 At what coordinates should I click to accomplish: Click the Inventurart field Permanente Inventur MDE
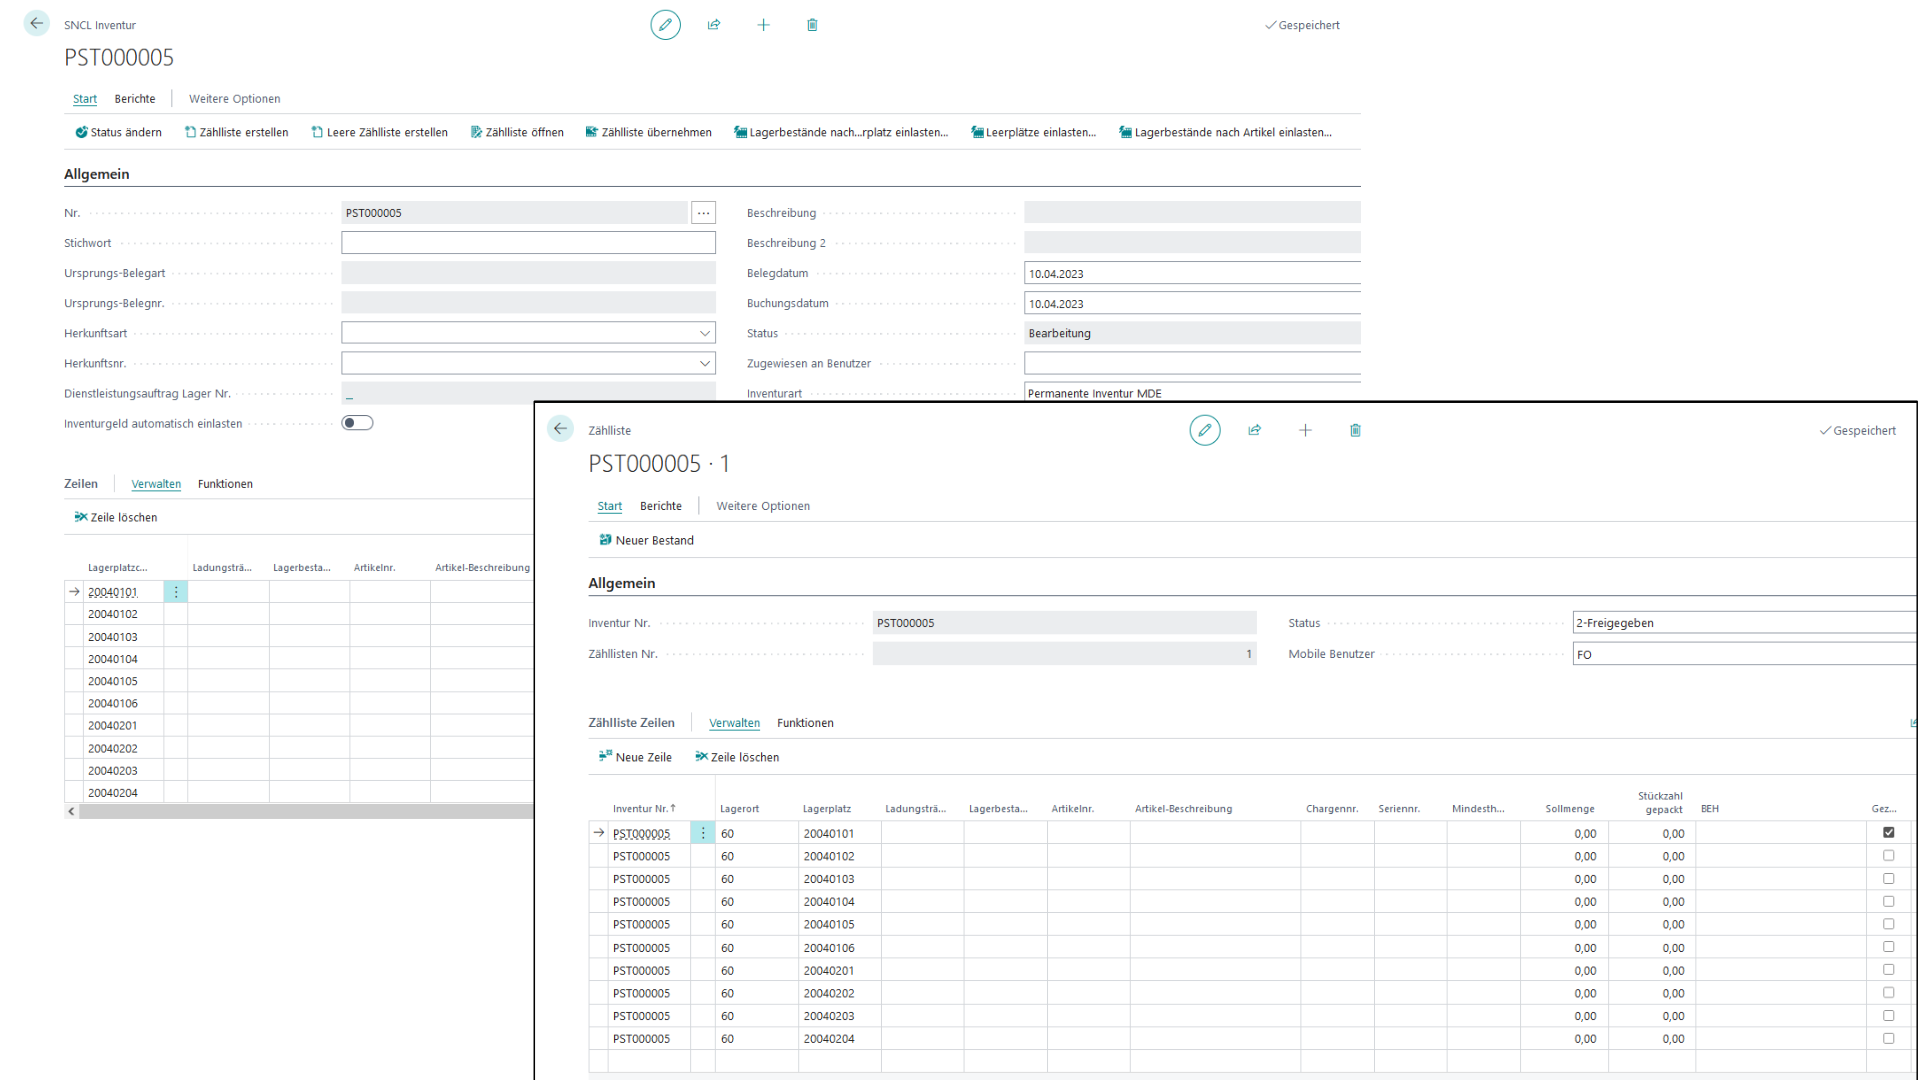pos(1192,392)
